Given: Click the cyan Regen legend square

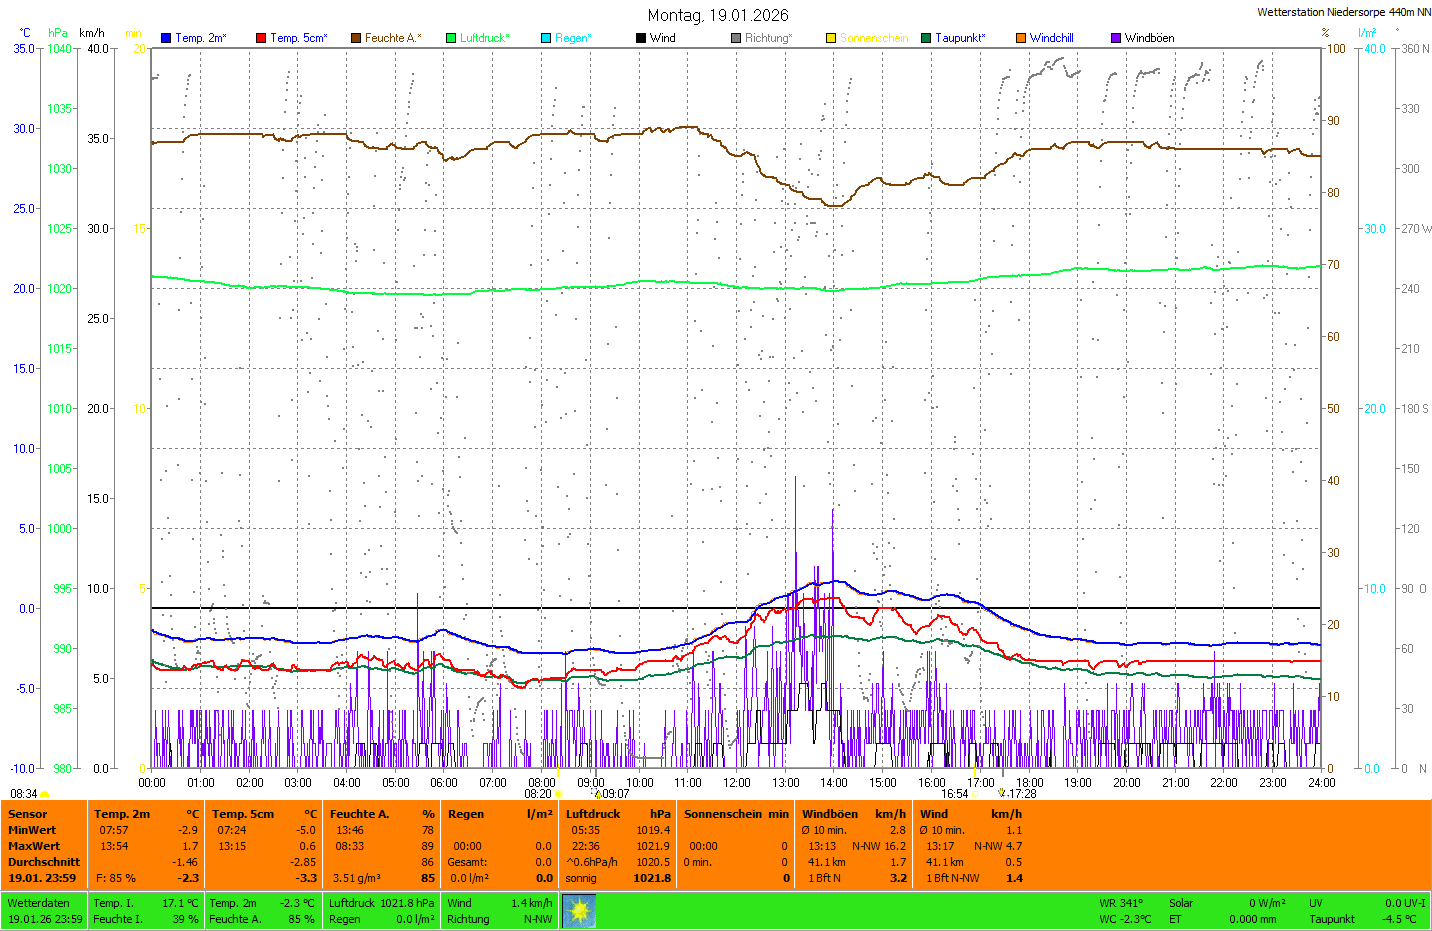Looking at the screenshot, I should tap(546, 38).
